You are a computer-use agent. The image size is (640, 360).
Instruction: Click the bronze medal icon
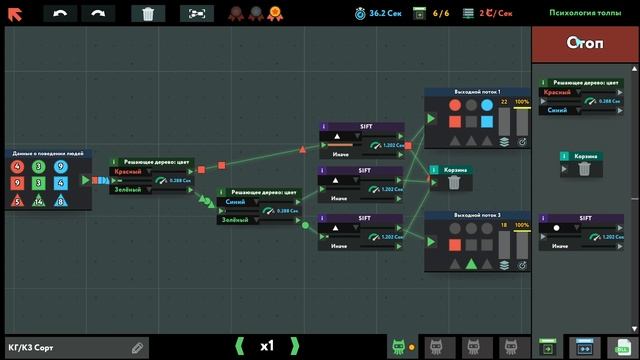coord(236,14)
